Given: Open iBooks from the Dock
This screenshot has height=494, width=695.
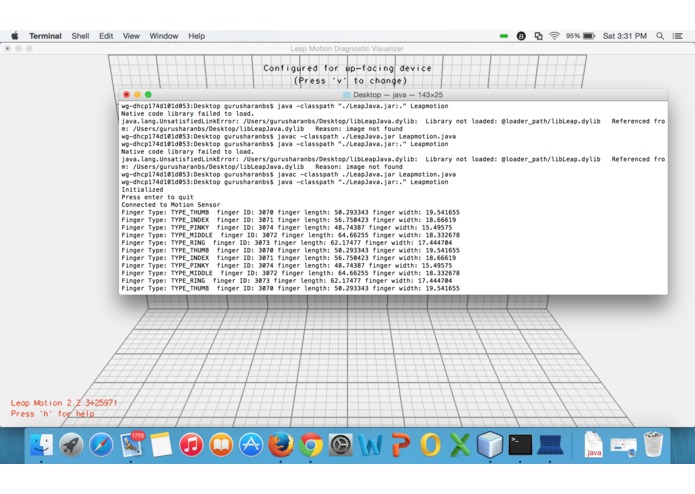Looking at the screenshot, I should coord(221,444).
